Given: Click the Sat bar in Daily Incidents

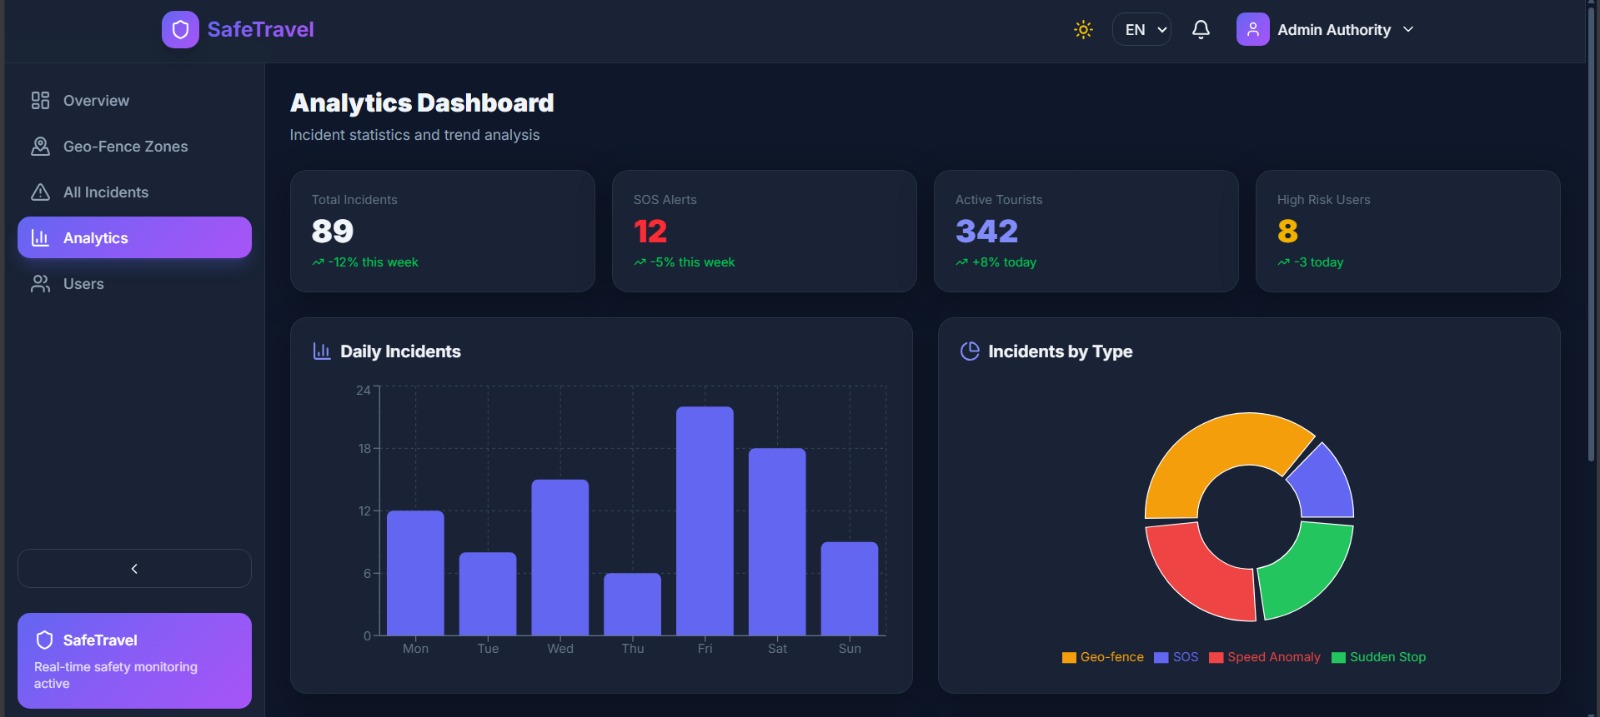Looking at the screenshot, I should tap(777, 542).
